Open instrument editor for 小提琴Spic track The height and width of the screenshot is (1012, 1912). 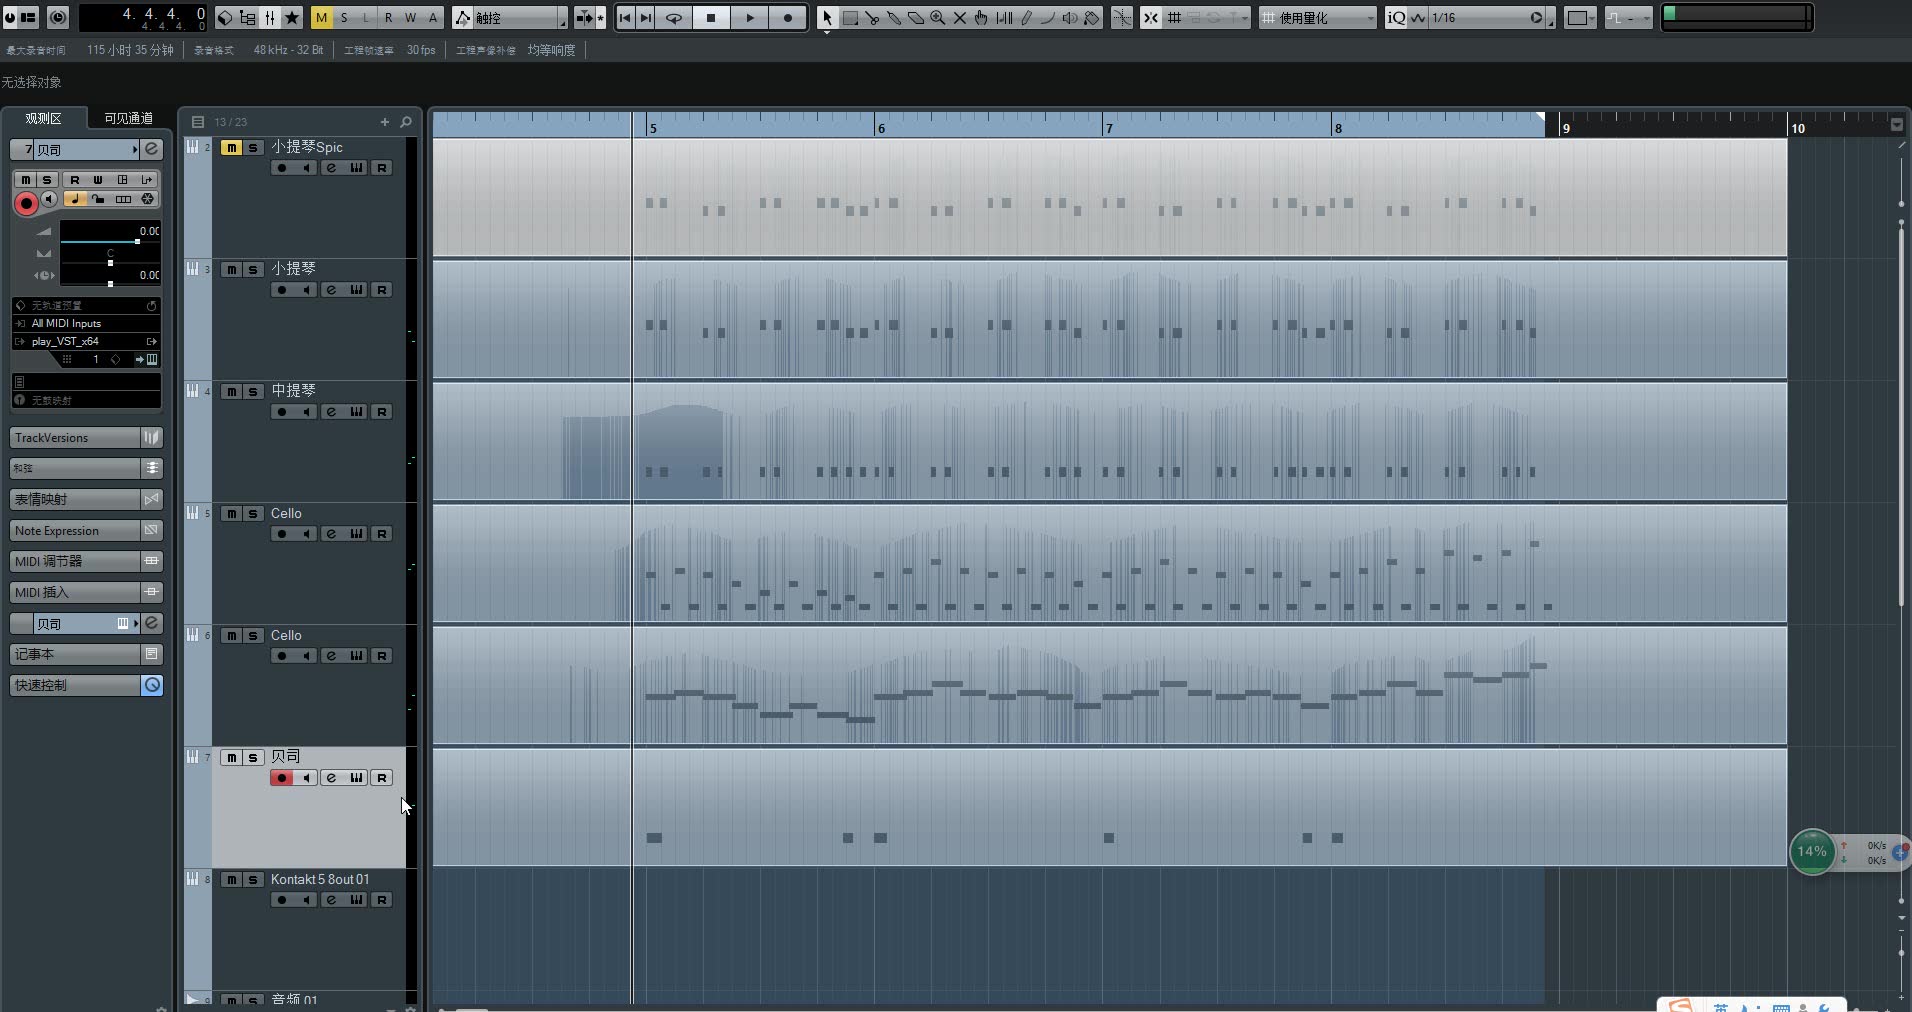357,168
